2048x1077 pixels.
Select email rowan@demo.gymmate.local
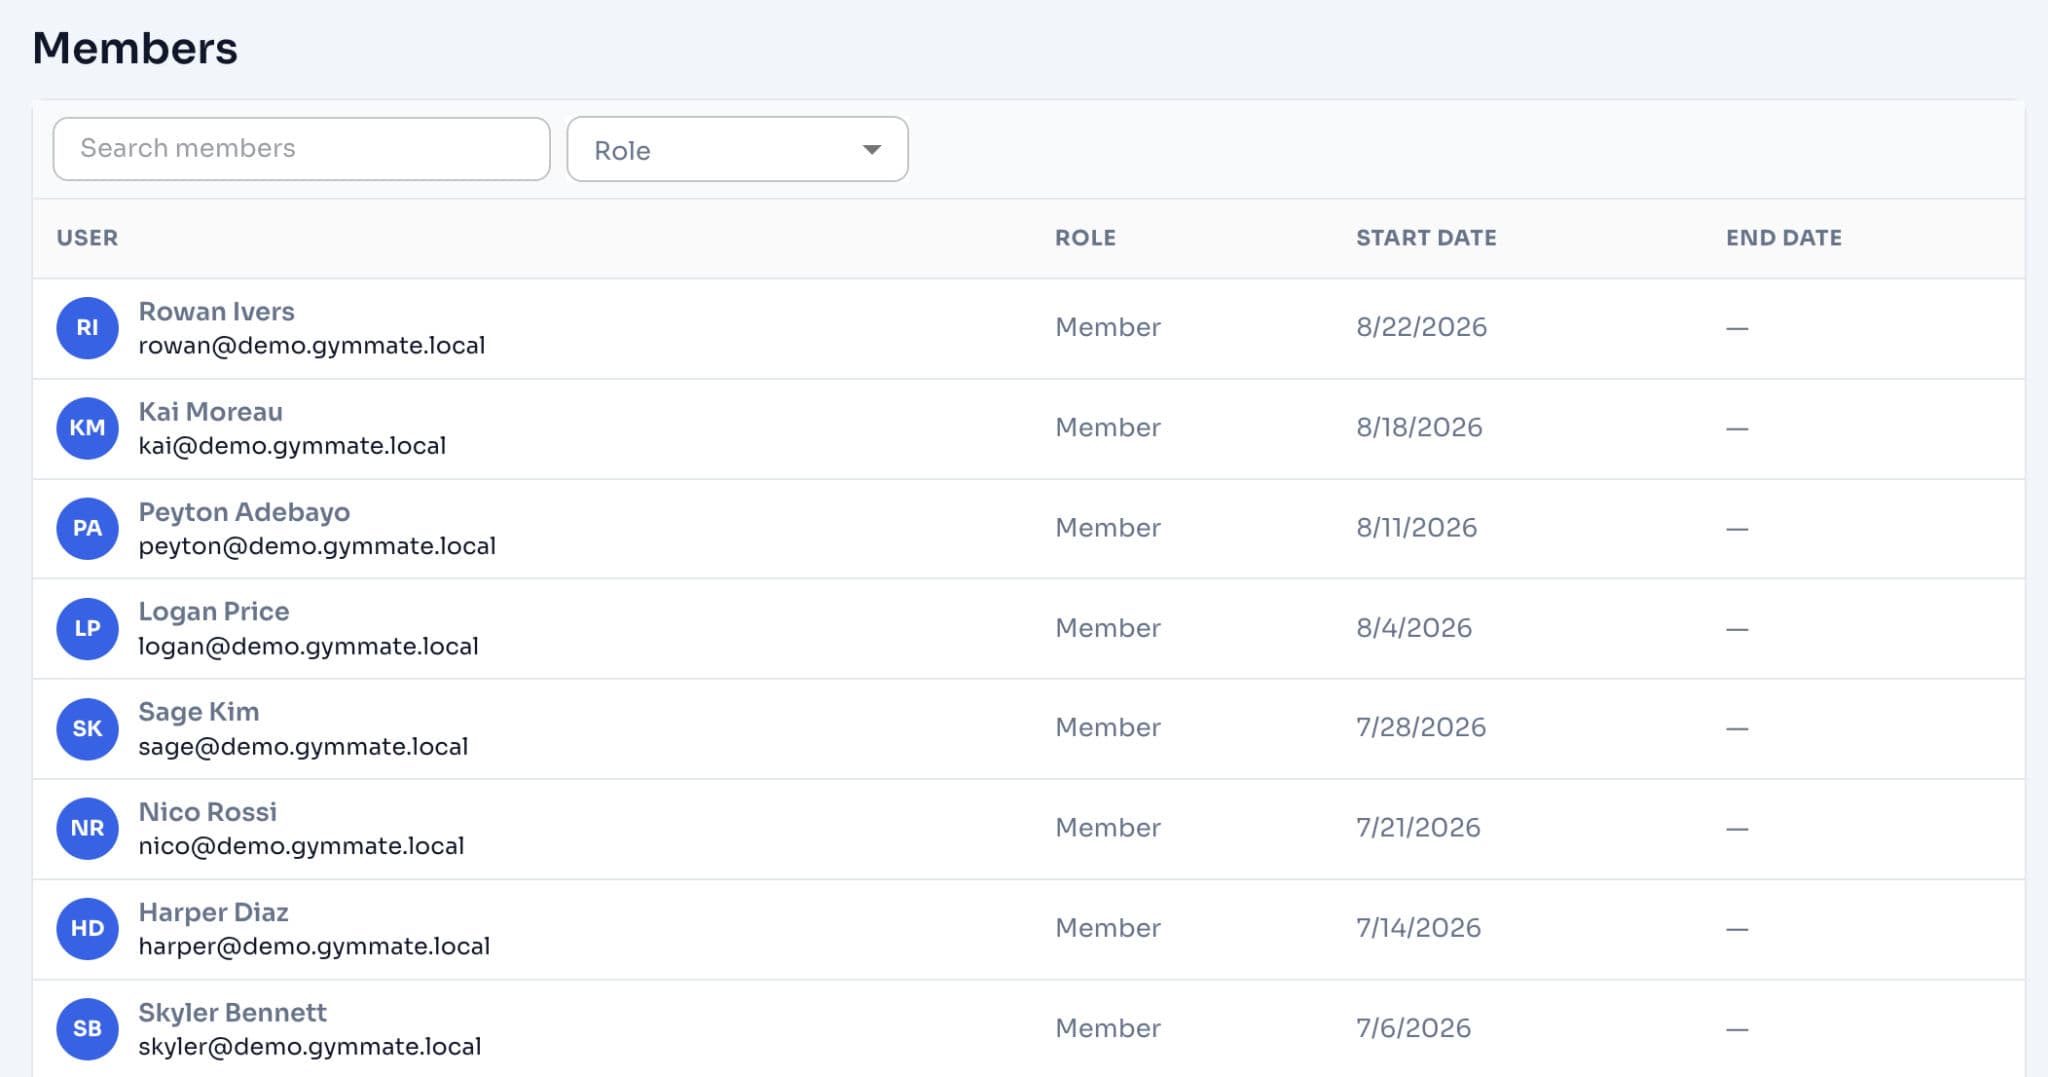(x=311, y=346)
